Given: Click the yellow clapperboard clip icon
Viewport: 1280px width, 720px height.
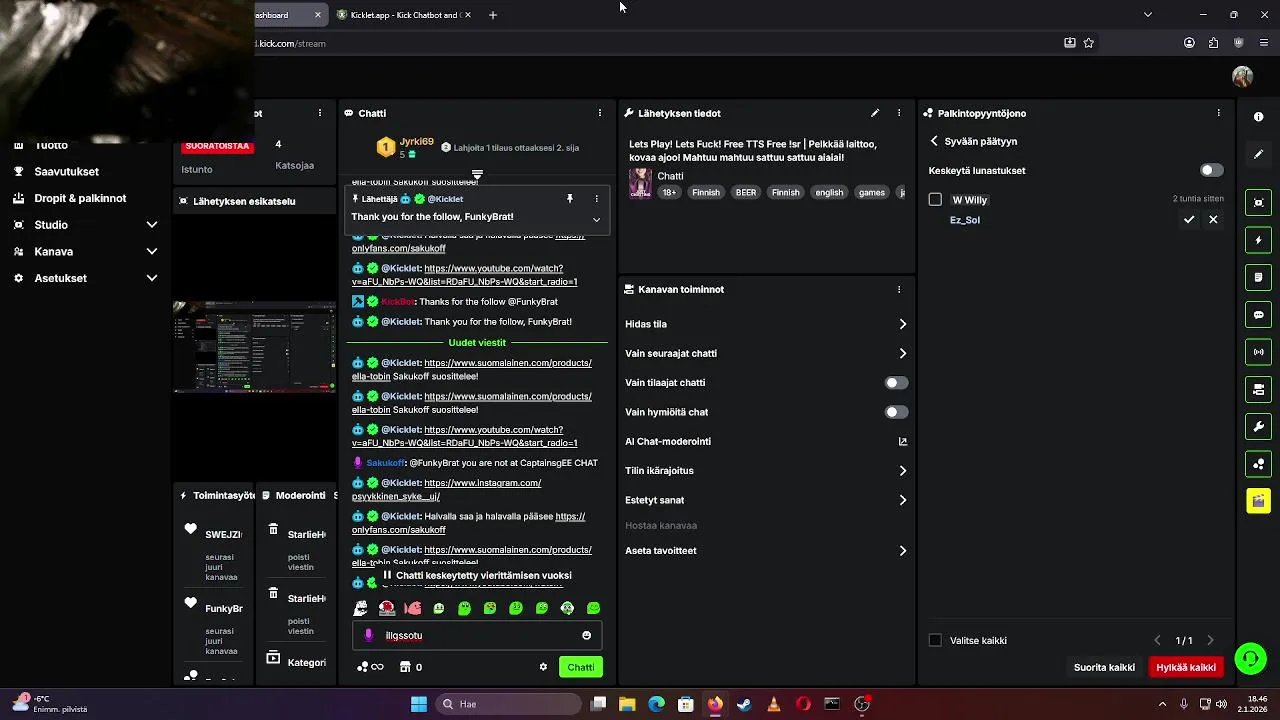Looking at the screenshot, I should pyautogui.click(x=1258, y=501).
